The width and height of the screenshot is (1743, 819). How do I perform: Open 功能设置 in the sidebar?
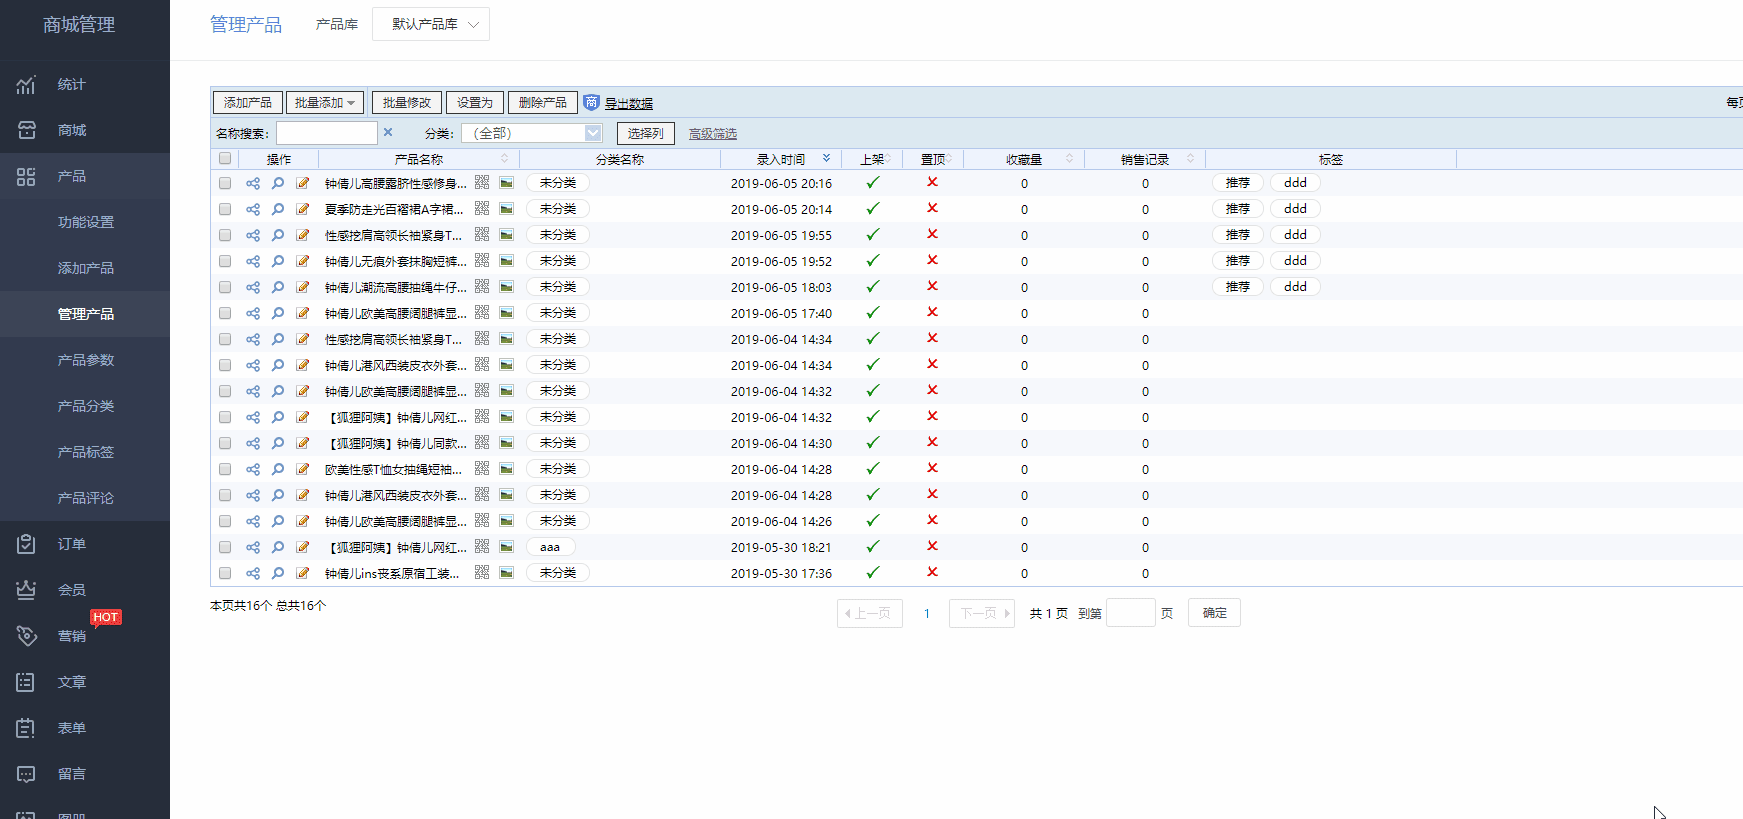coord(86,222)
